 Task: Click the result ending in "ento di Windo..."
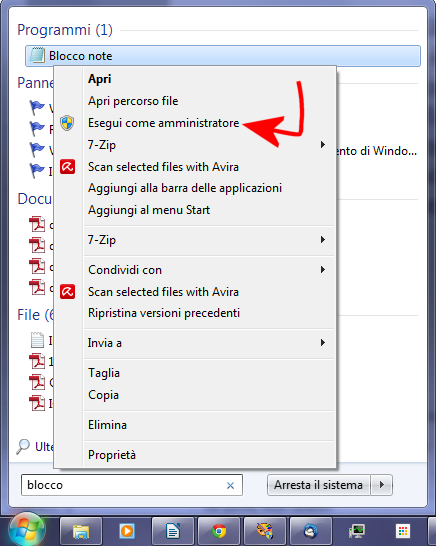[377, 151]
